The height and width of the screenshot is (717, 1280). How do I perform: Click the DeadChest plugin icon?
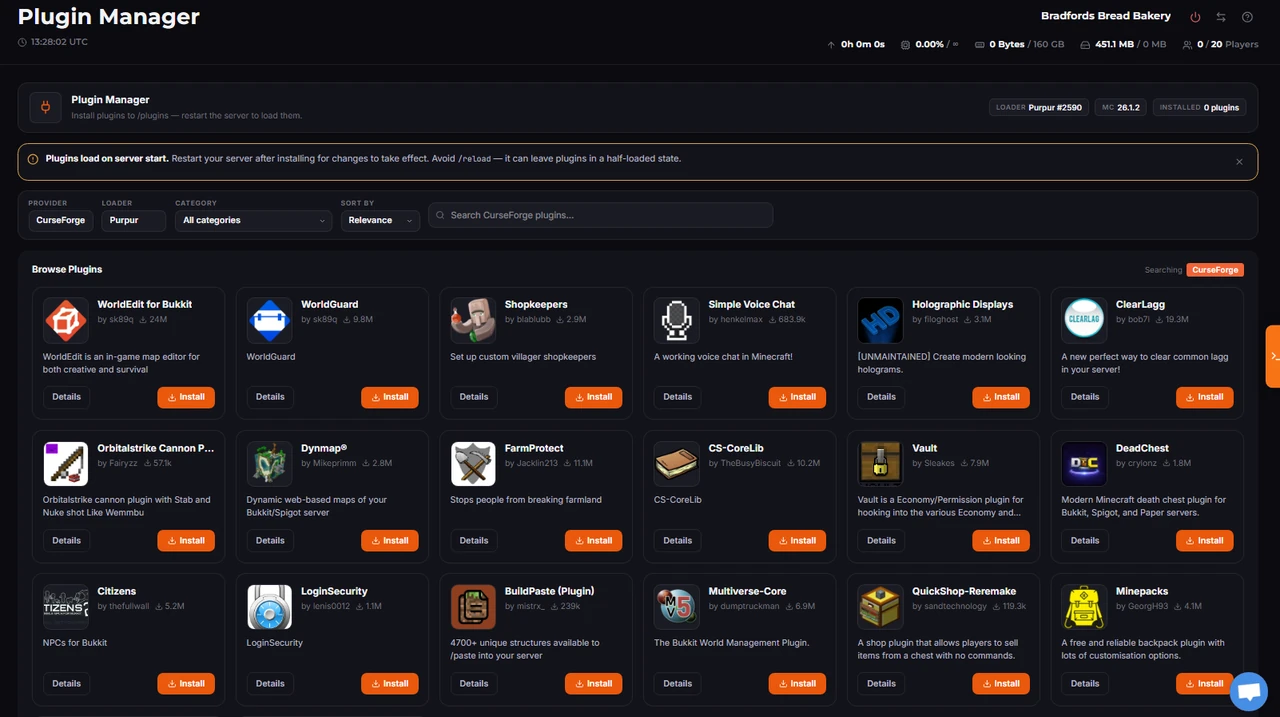(x=1084, y=464)
